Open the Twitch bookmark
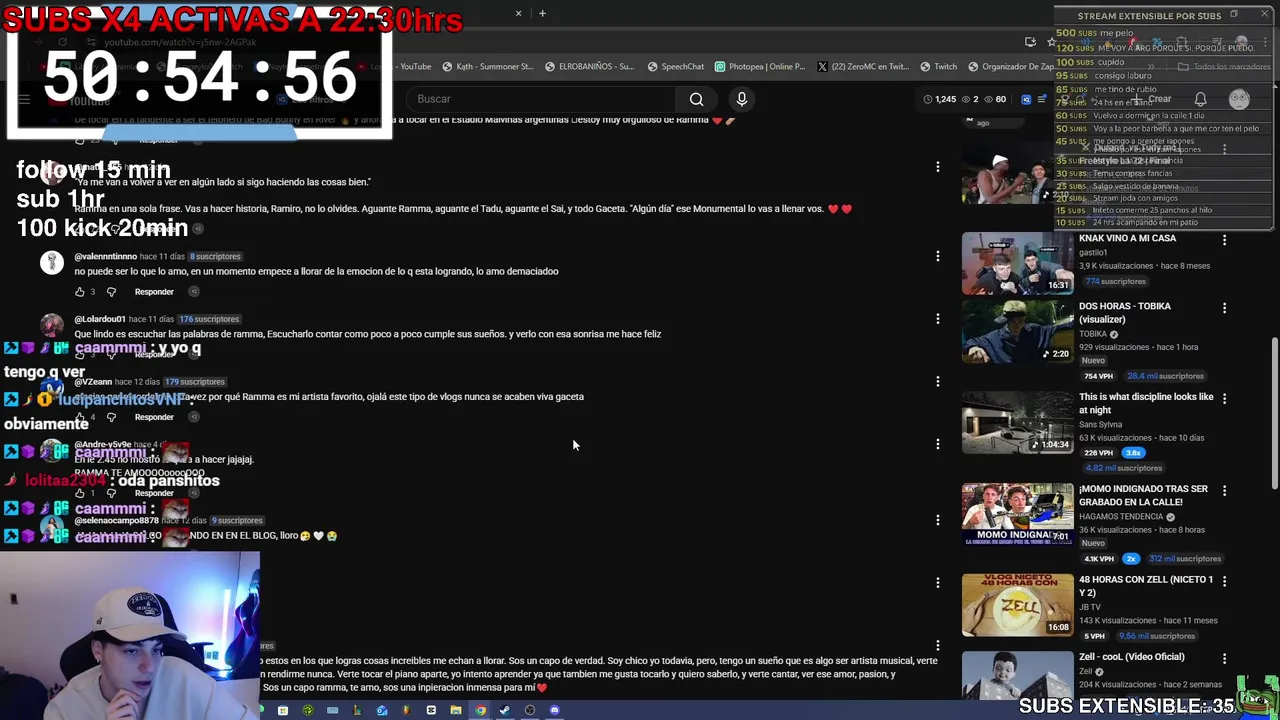The width and height of the screenshot is (1280, 720). (x=937, y=67)
